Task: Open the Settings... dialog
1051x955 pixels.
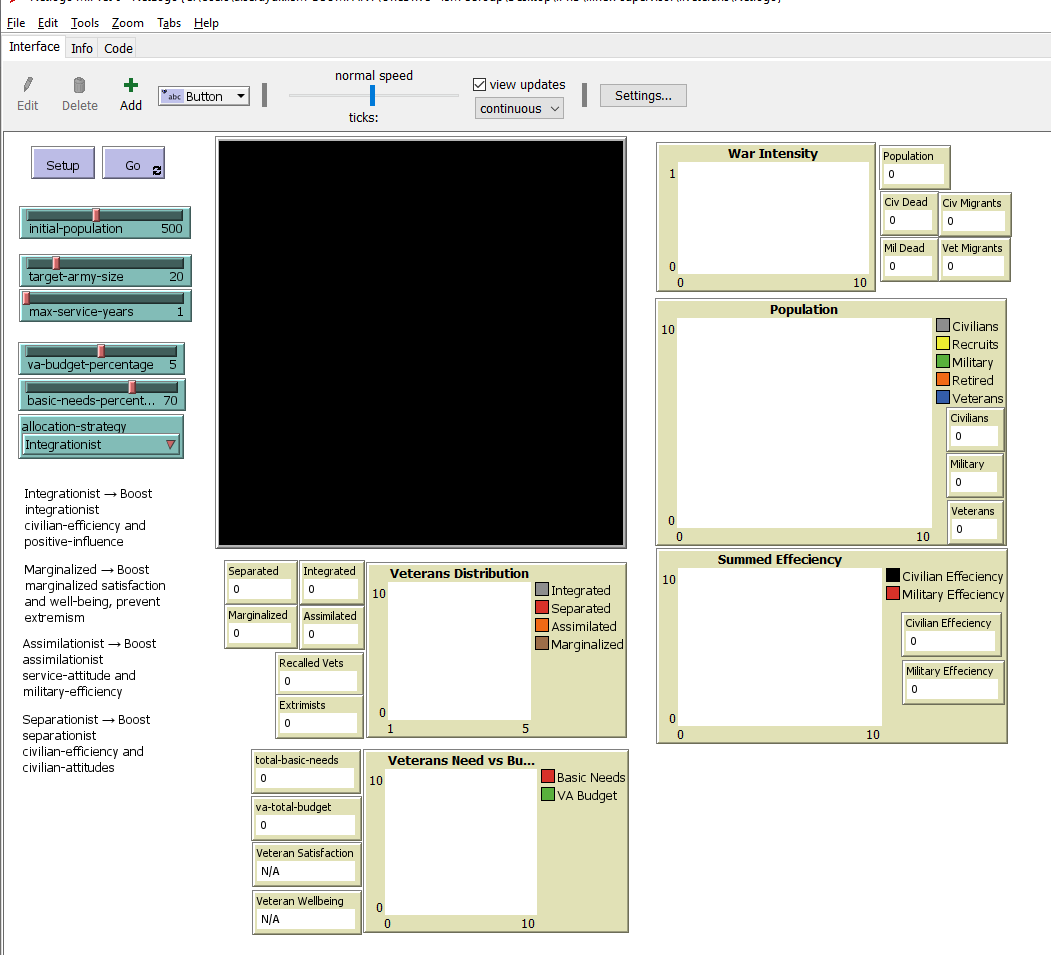Action: (x=643, y=95)
